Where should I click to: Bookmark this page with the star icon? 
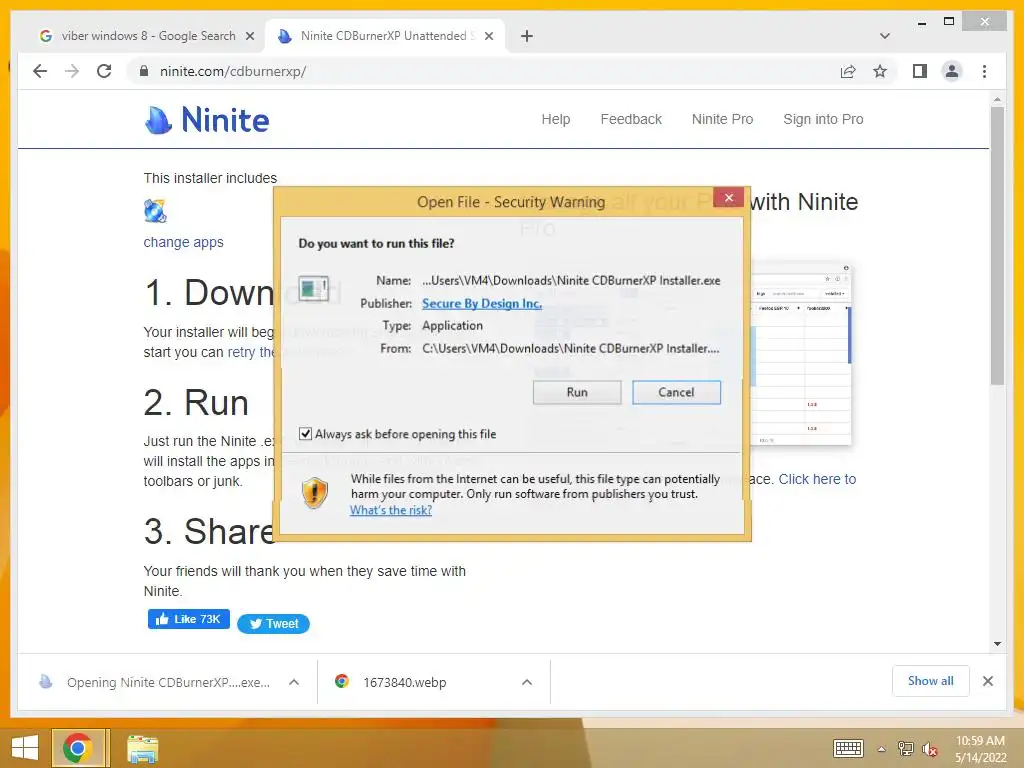coord(880,71)
